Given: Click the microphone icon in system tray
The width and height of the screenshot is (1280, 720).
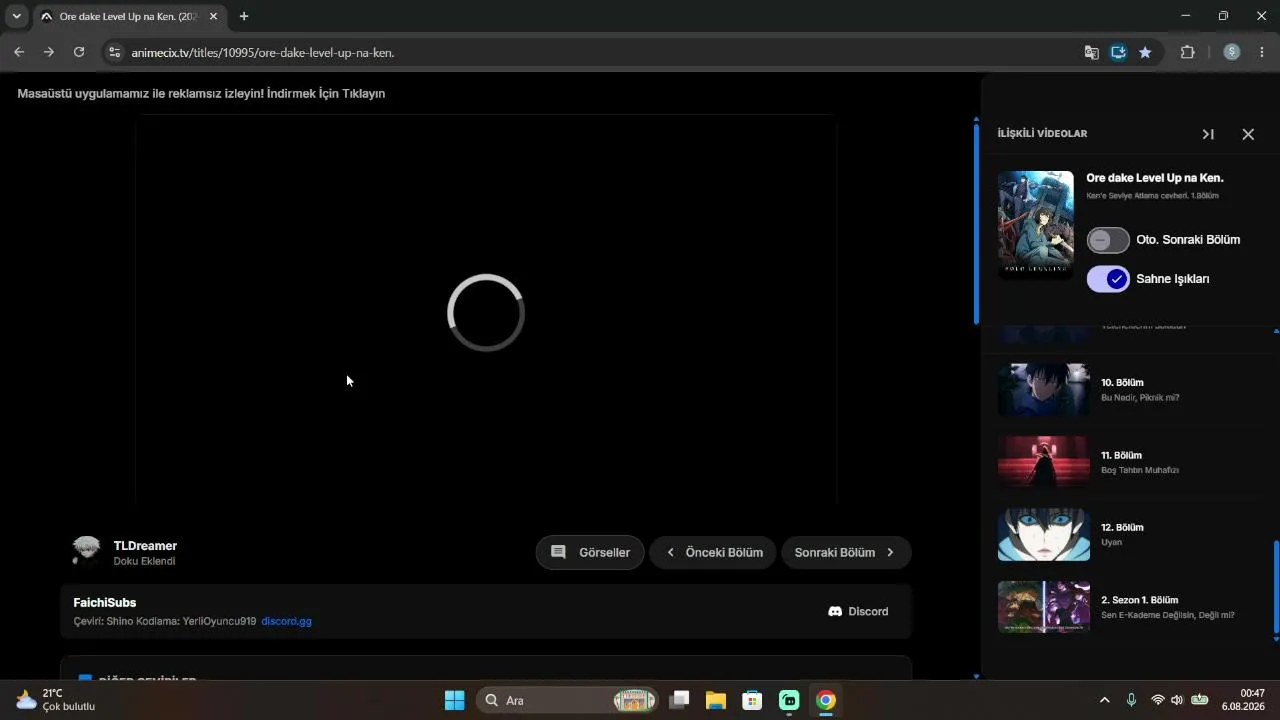Looking at the screenshot, I should [1131, 700].
